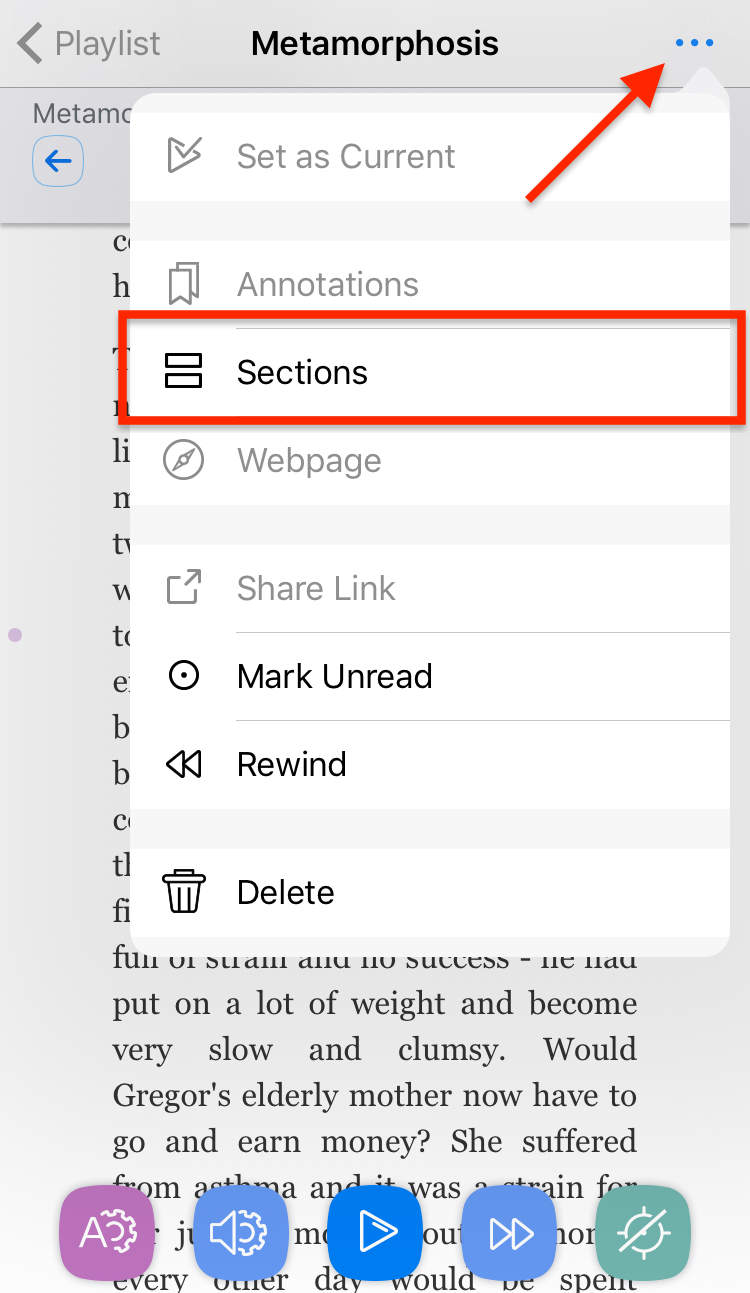Tap the Share Link option
Image resolution: width=750 pixels, height=1293 pixels.
click(430, 588)
